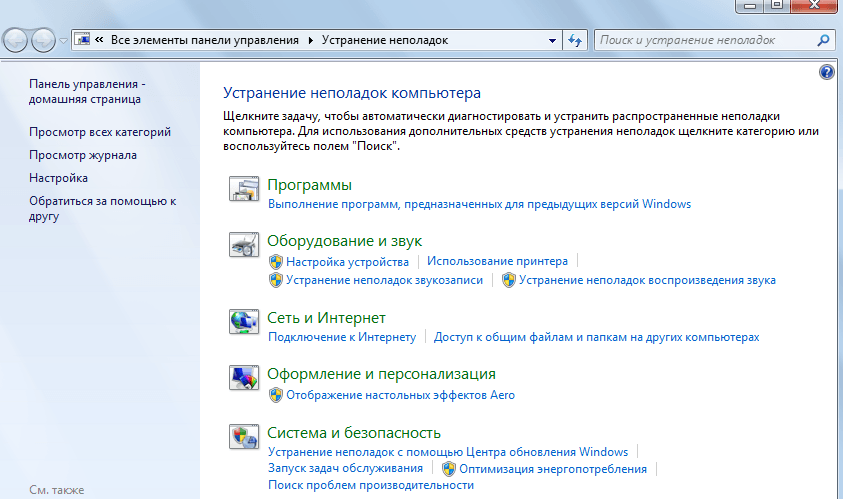Click the Система и безопасность category icon
Image resolution: width=843 pixels, height=499 pixels.
point(244,437)
